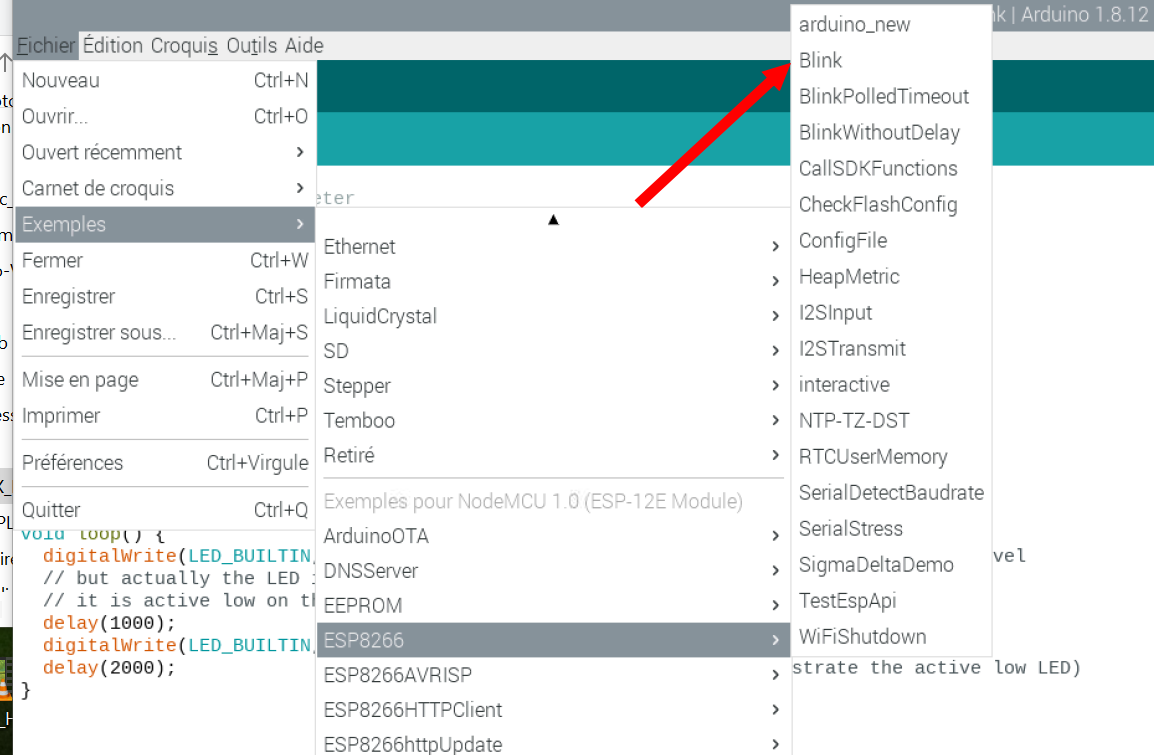Click the delay(1000); line in the code editor
This screenshot has height=755, width=1154.
click(x=109, y=623)
